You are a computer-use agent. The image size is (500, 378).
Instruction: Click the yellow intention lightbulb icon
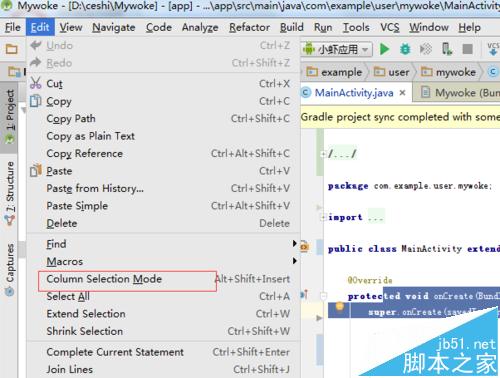pos(340,306)
